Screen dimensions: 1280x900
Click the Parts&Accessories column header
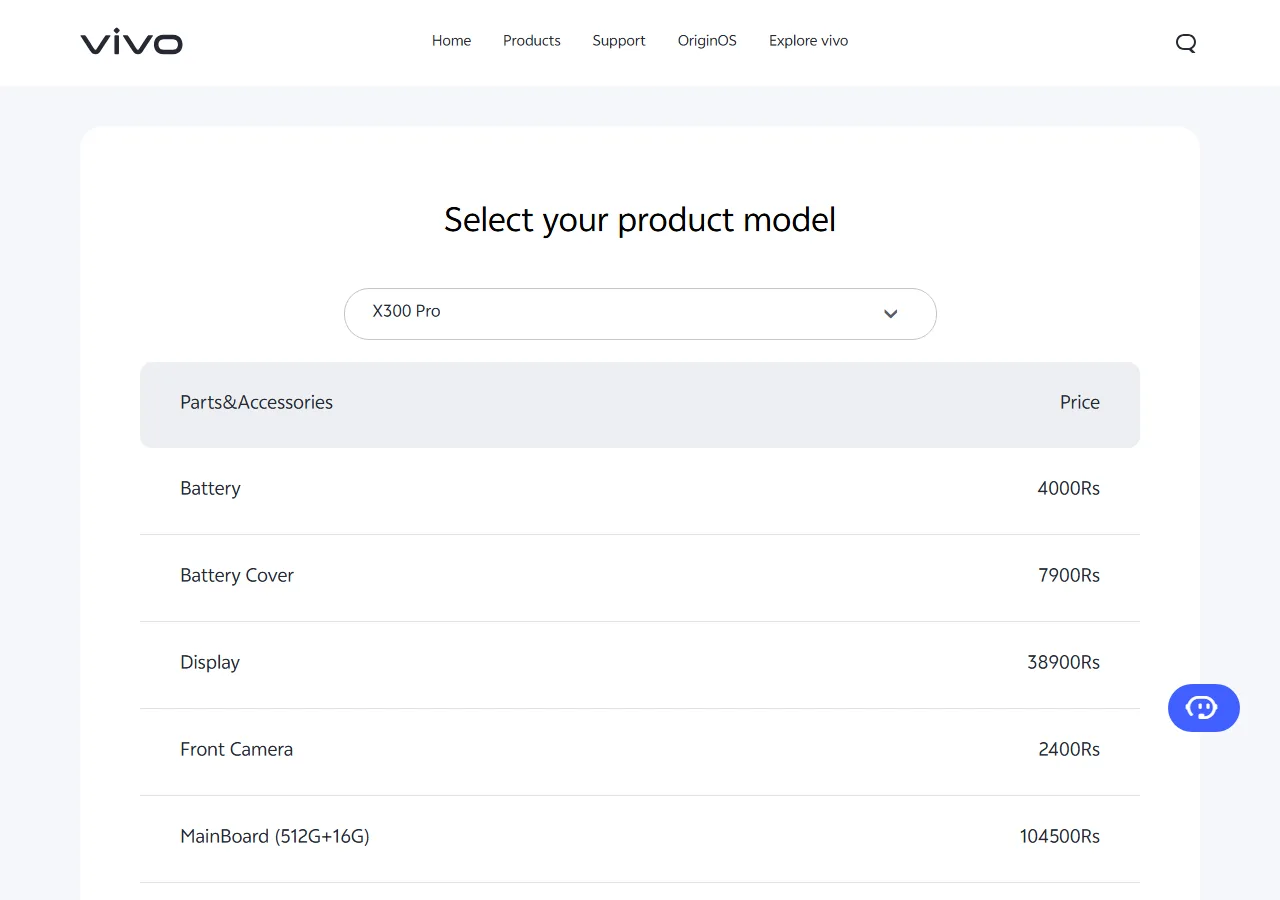pos(256,402)
